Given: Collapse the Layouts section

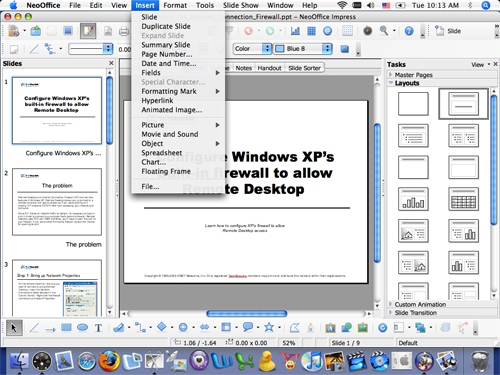Looking at the screenshot, I should [407, 83].
